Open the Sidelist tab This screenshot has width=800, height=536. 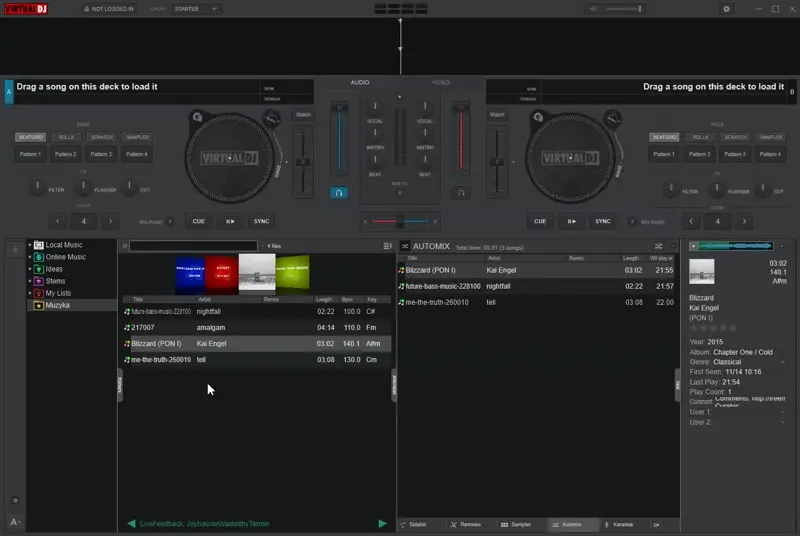[417, 524]
